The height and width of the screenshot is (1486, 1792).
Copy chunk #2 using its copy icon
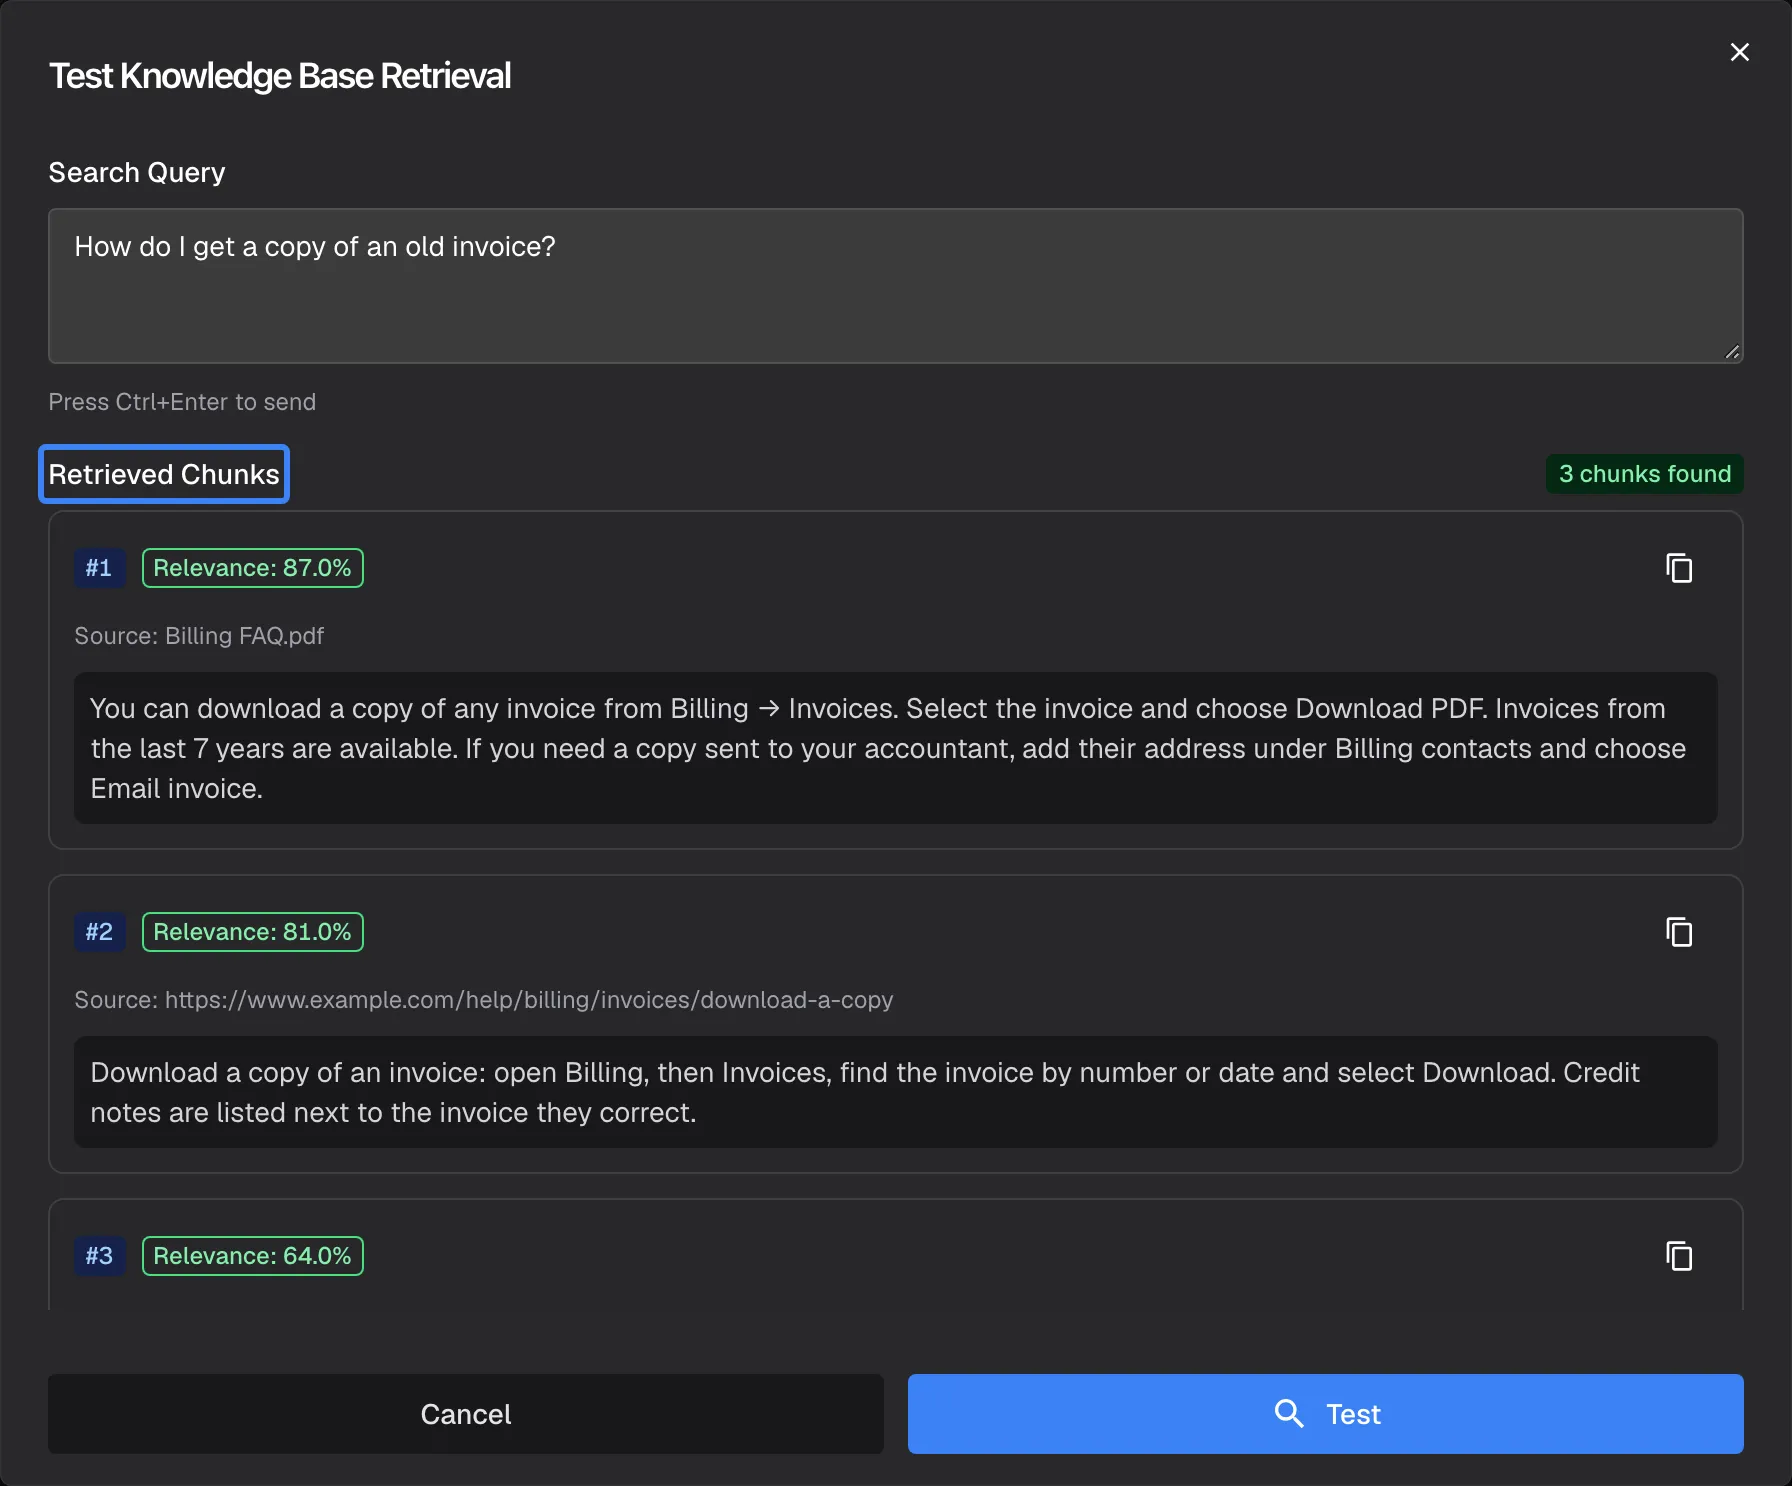pyautogui.click(x=1679, y=932)
